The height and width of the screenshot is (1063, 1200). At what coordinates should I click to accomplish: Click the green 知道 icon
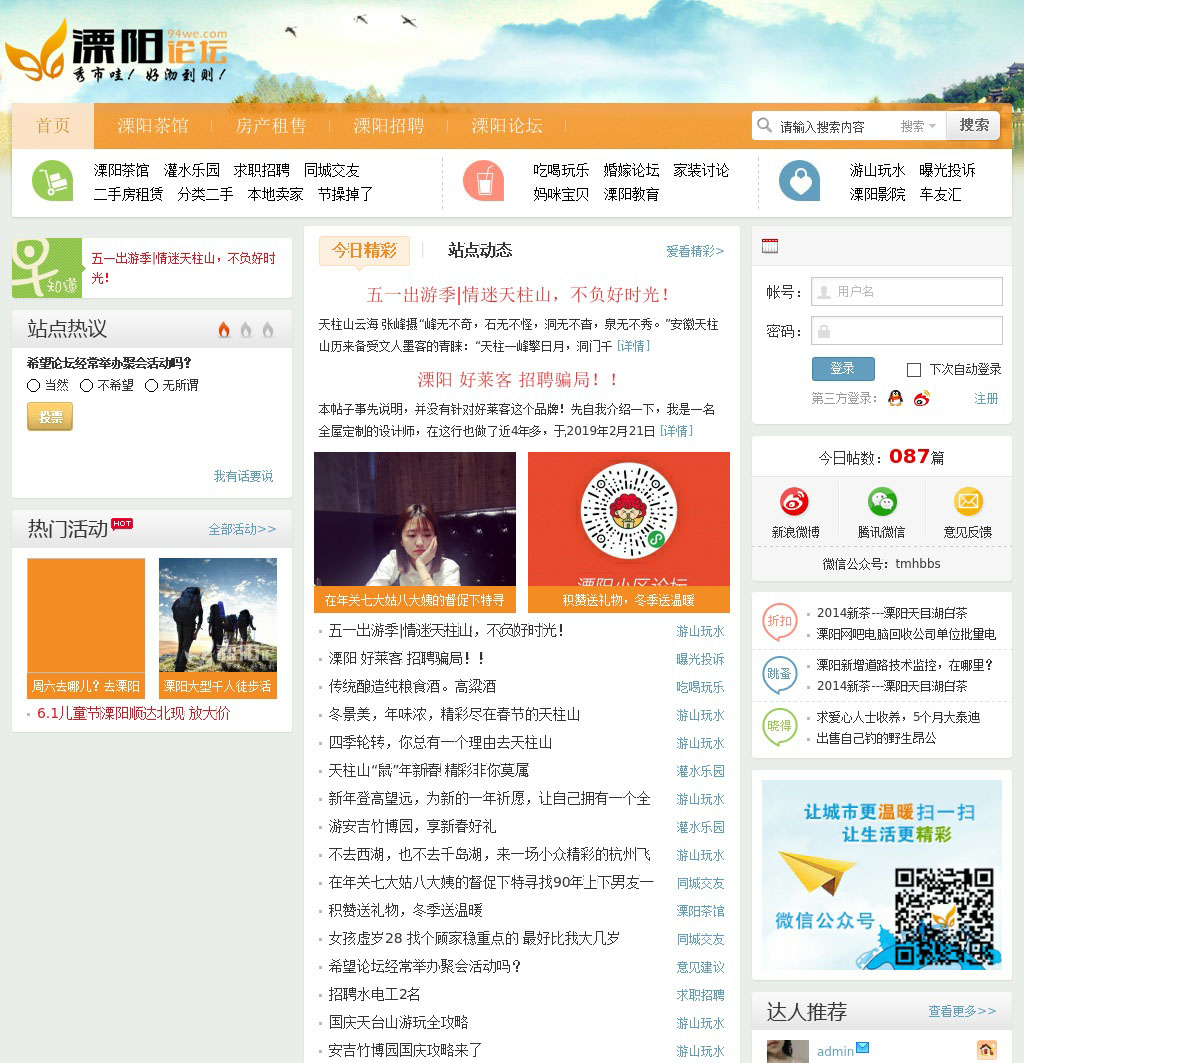coord(47,268)
